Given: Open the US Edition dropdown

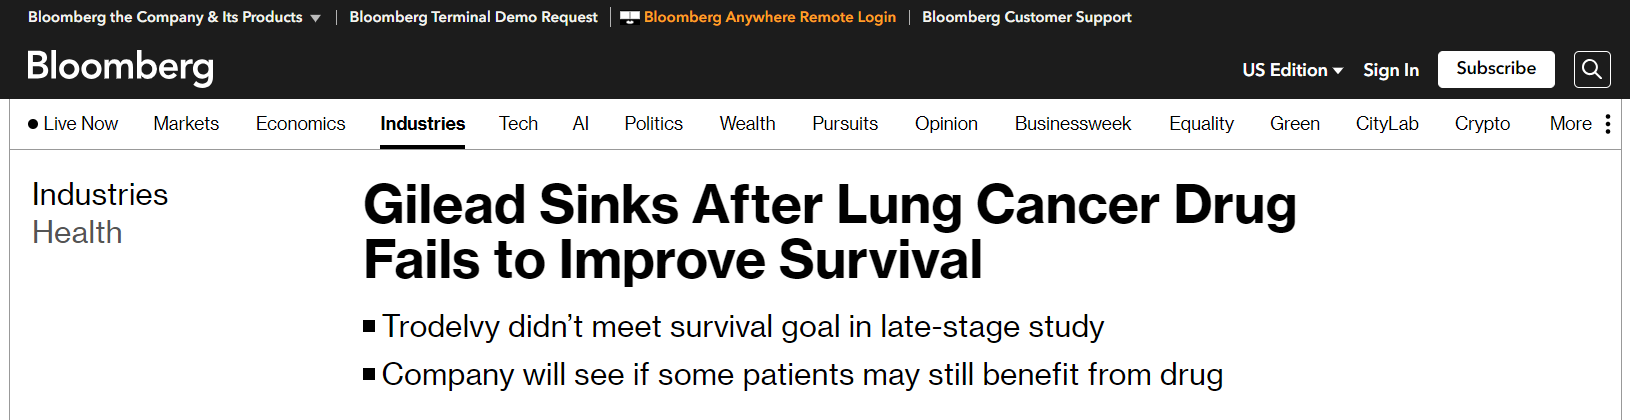Looking at the screenshot, I should pyautogui.click(x=1292, y=70).
